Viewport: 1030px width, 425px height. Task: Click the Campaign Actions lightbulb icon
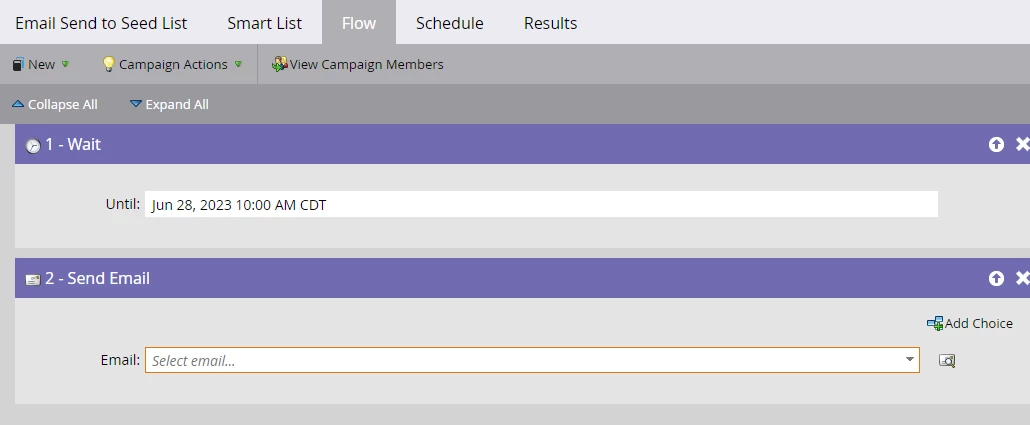pos(109,64)
